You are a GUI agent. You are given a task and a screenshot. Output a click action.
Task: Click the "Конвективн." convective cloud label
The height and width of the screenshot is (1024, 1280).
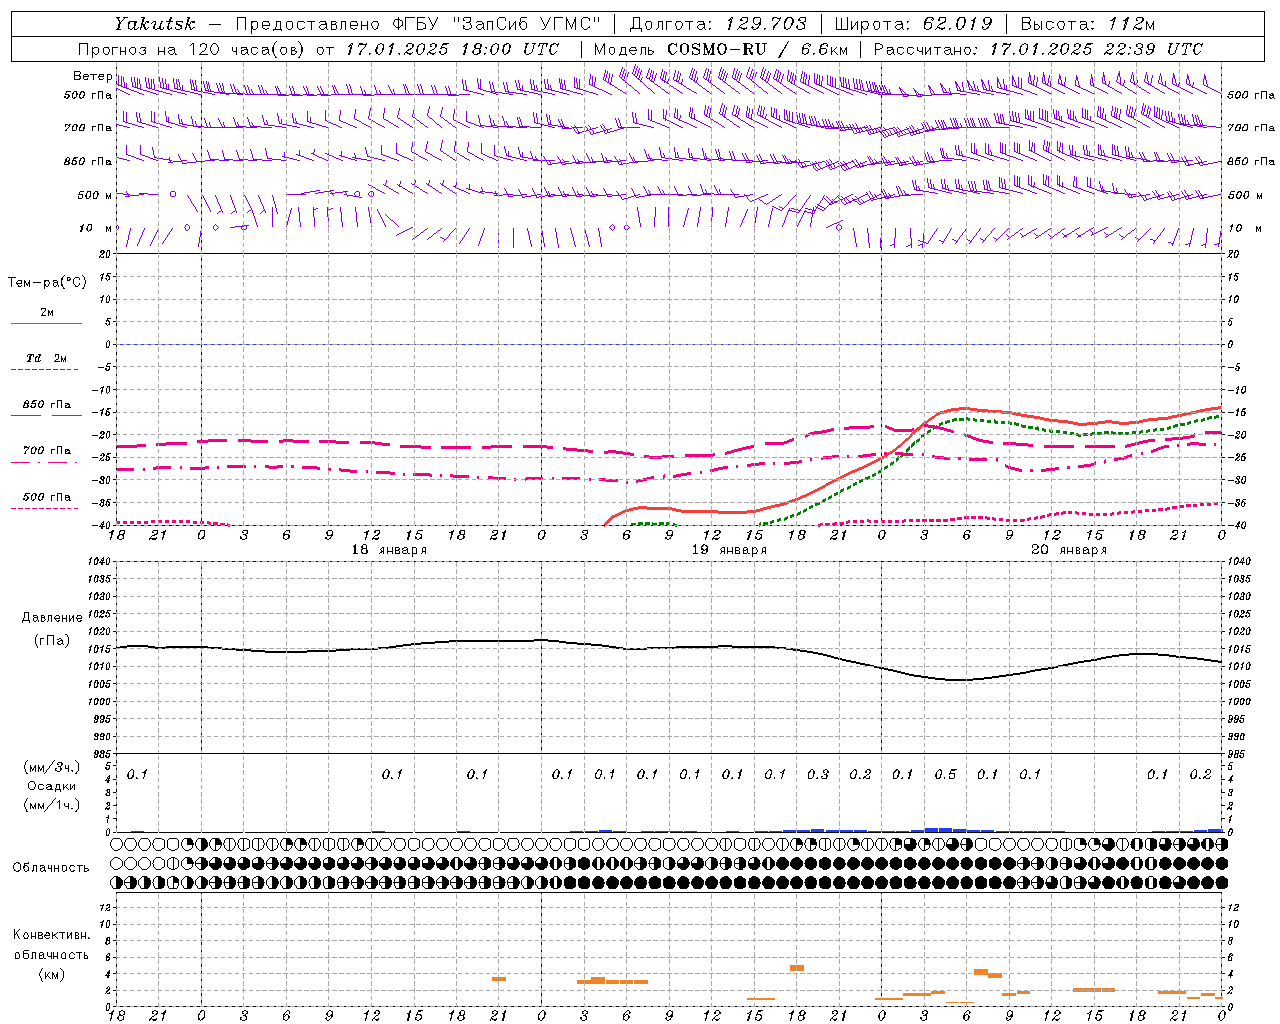[51, 935]
